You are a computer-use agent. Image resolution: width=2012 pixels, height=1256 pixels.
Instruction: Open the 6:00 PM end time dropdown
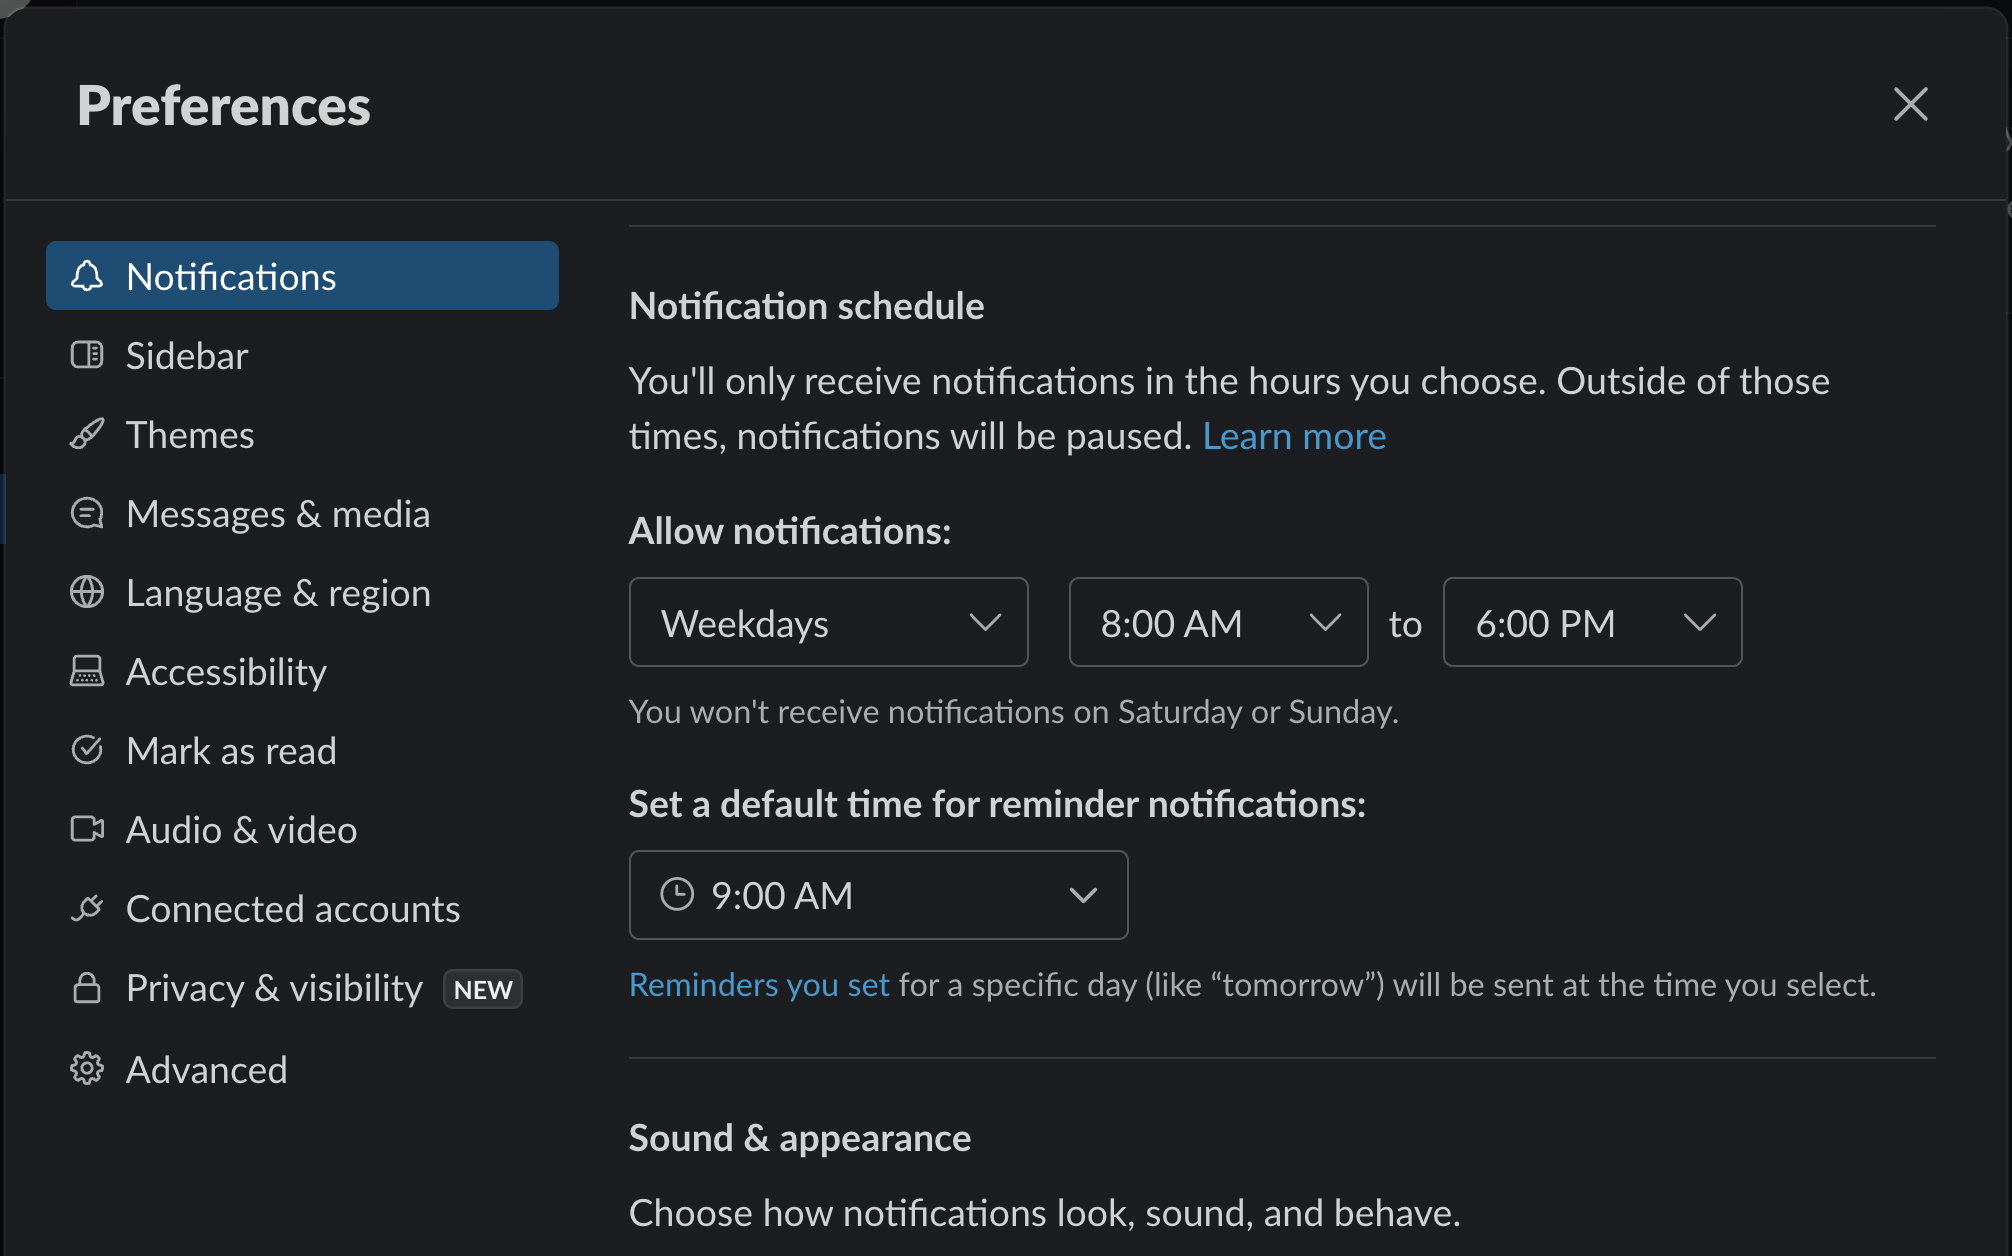1592,622
